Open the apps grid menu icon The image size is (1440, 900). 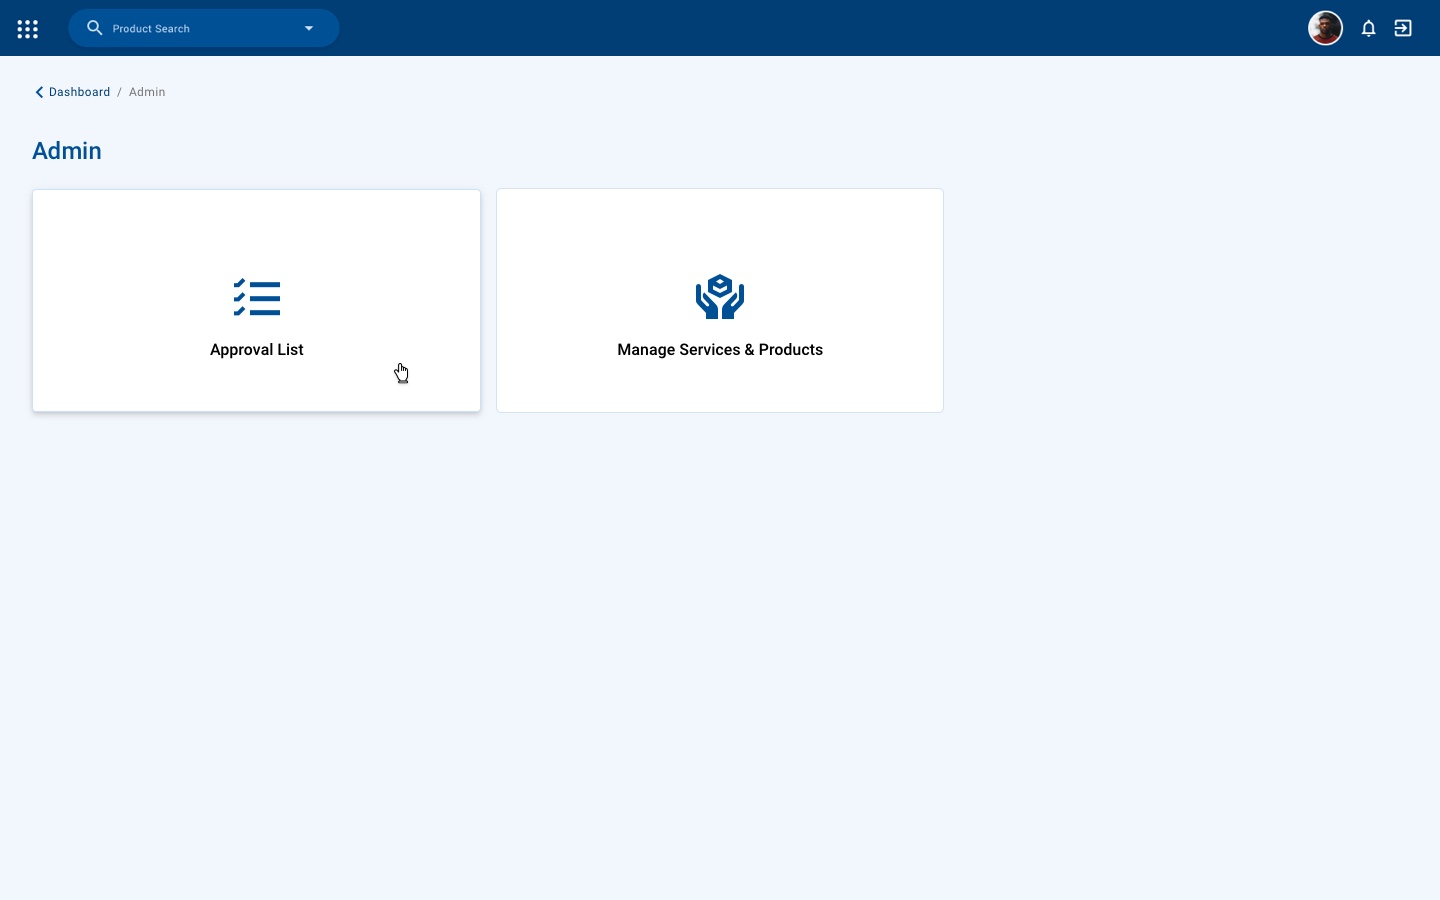28,29
